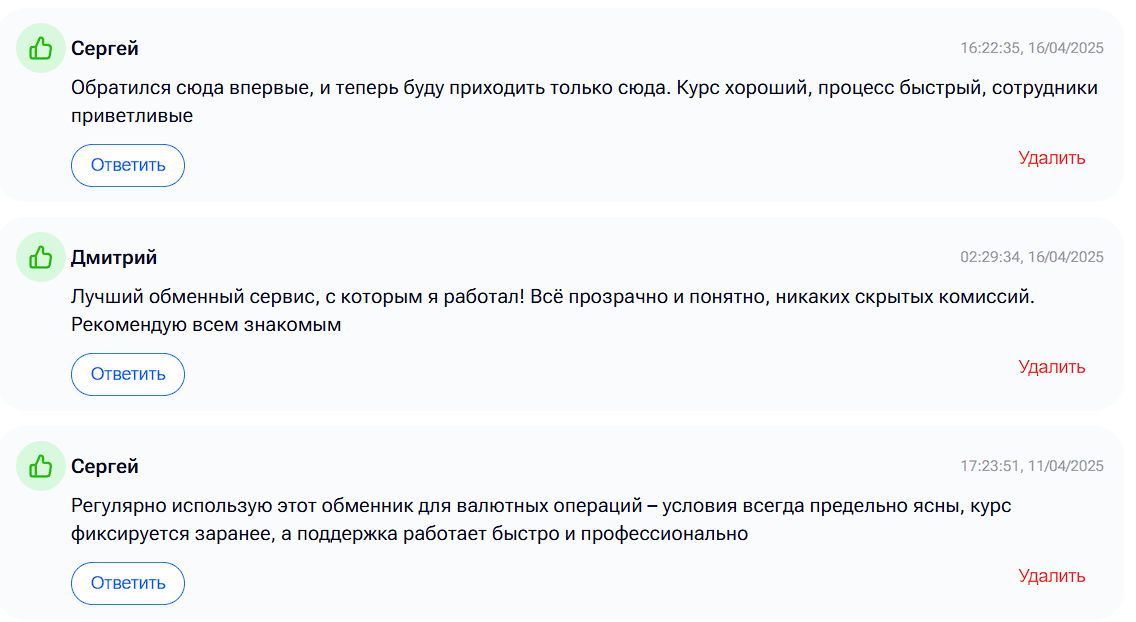
Task: Click timestamp 16:22:35, 16/04/2025
Action: pos(1032,48)
